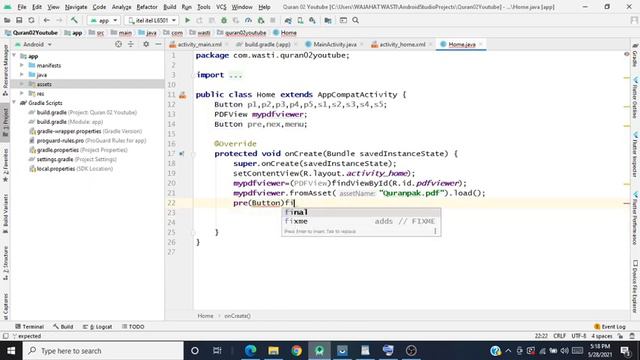The width and height of the screenshot is (640, 360).
Task: Click the Sync Project with Gradle Files icon
Action: pos(288,20)
